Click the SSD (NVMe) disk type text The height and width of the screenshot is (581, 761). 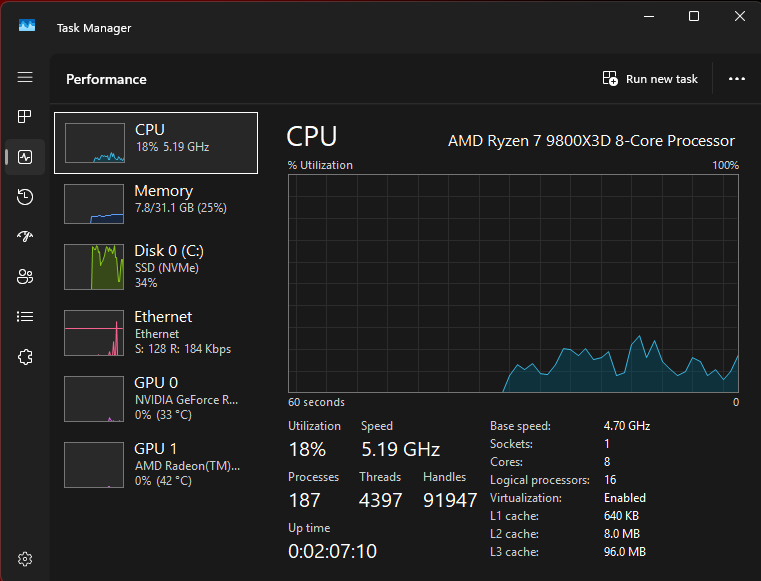[166, 268]
